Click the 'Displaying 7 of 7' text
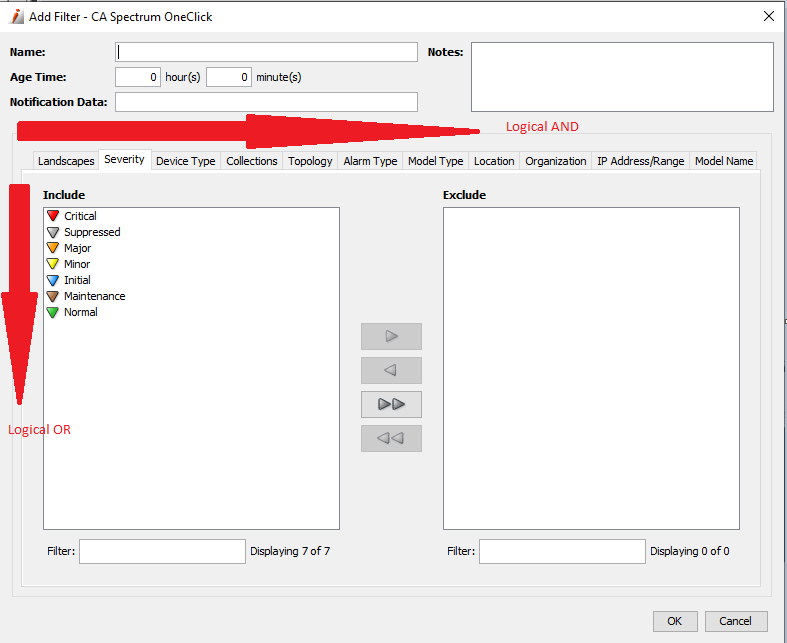Screen dimensions: 787x643 tap(290, 551)
